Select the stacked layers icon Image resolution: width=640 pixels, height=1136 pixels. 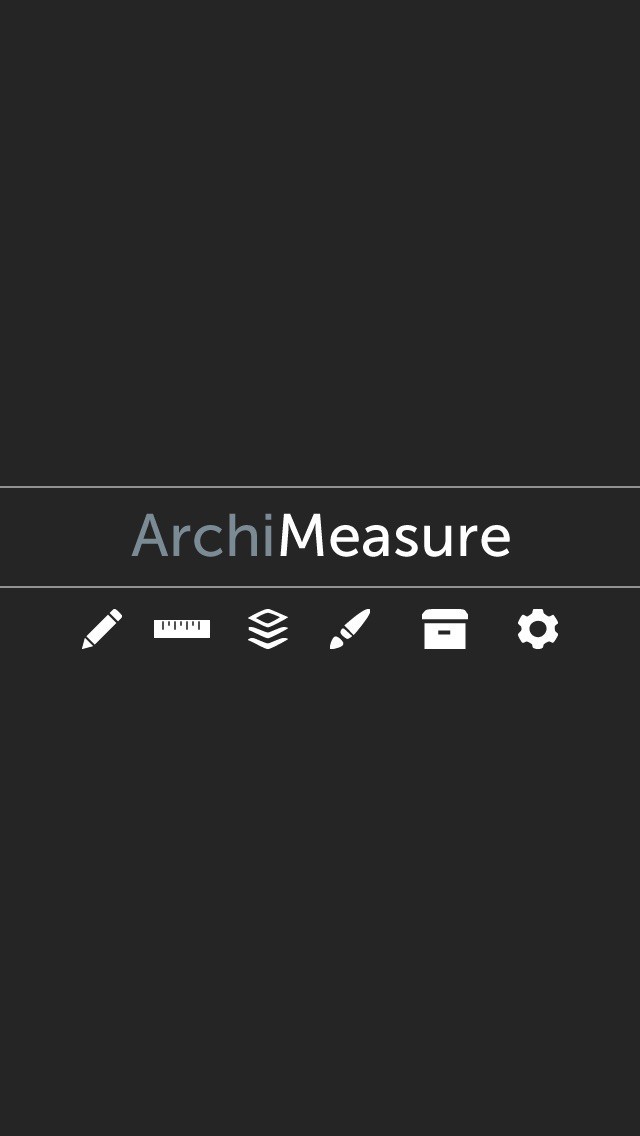pos(268,629)
